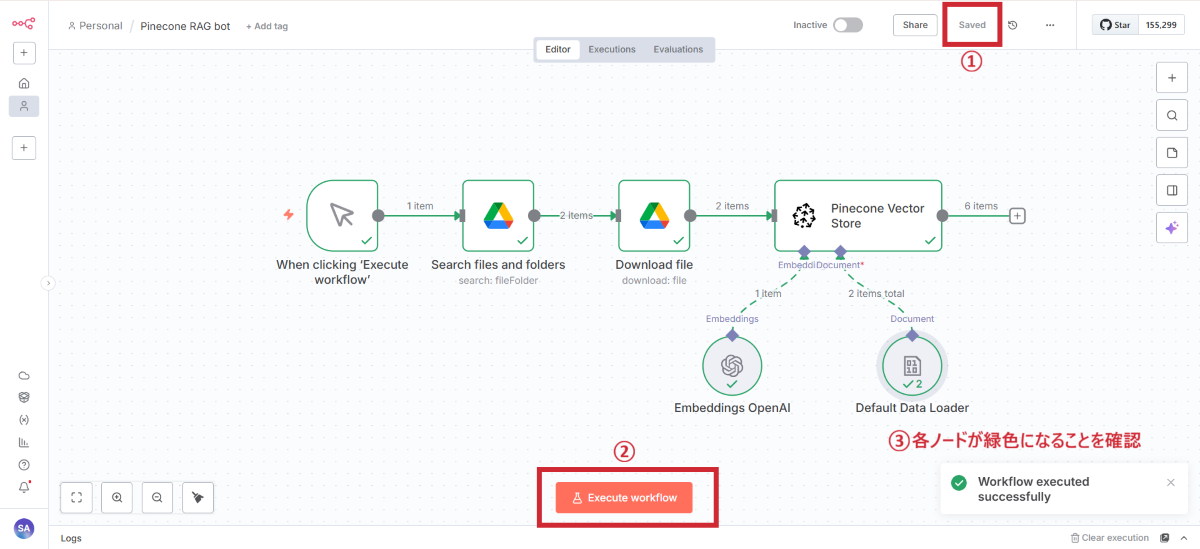The image size is (1200, 549).
Task: Select the Pinecone Vector Store node
Action: 858,216
